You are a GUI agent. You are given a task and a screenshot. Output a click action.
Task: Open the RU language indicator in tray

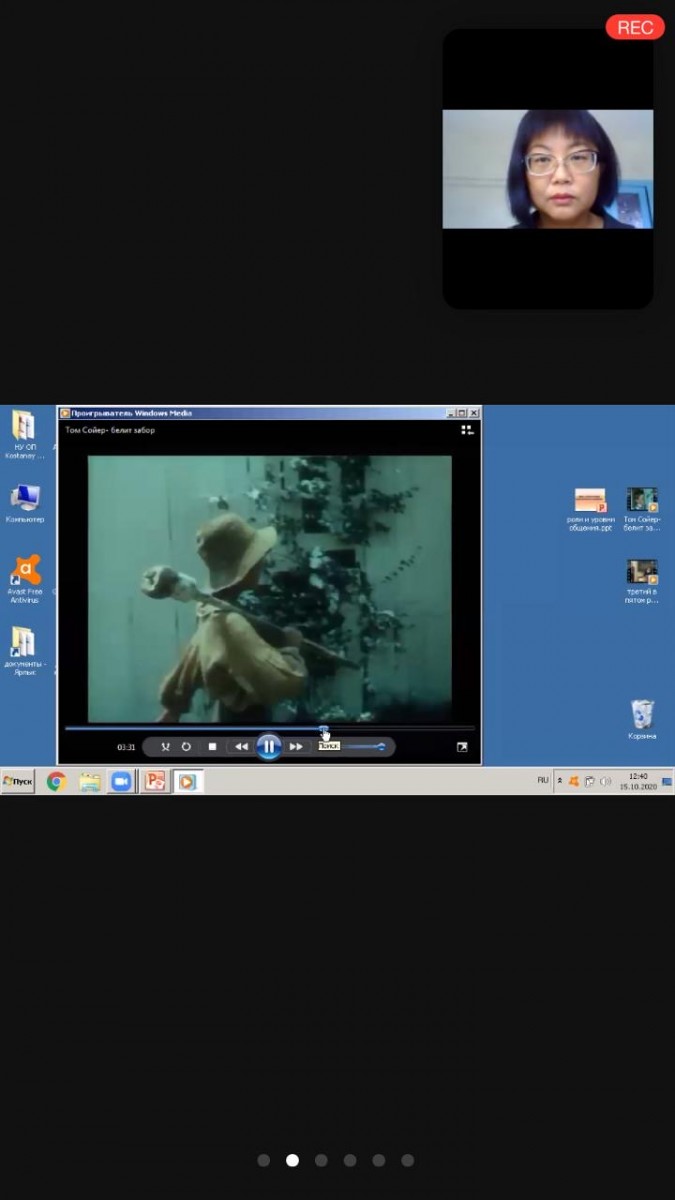pyautogui.click(x=543, y=780)
